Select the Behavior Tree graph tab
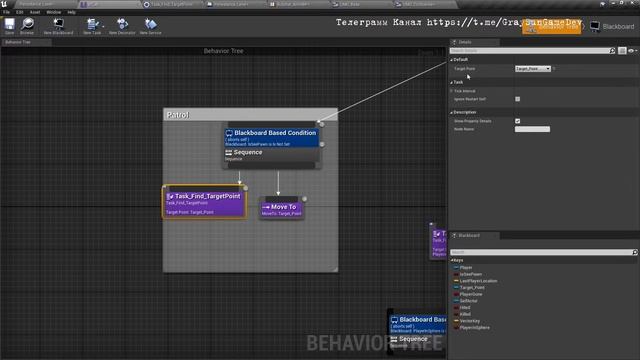The height and width of the screenshot is (360, 640). (26, 42)
